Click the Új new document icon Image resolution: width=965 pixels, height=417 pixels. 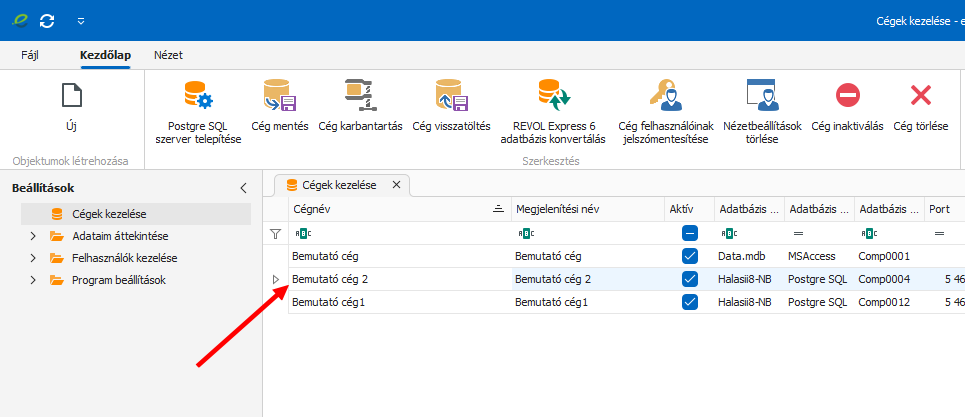pyautogui.click(x=72, y=97)
